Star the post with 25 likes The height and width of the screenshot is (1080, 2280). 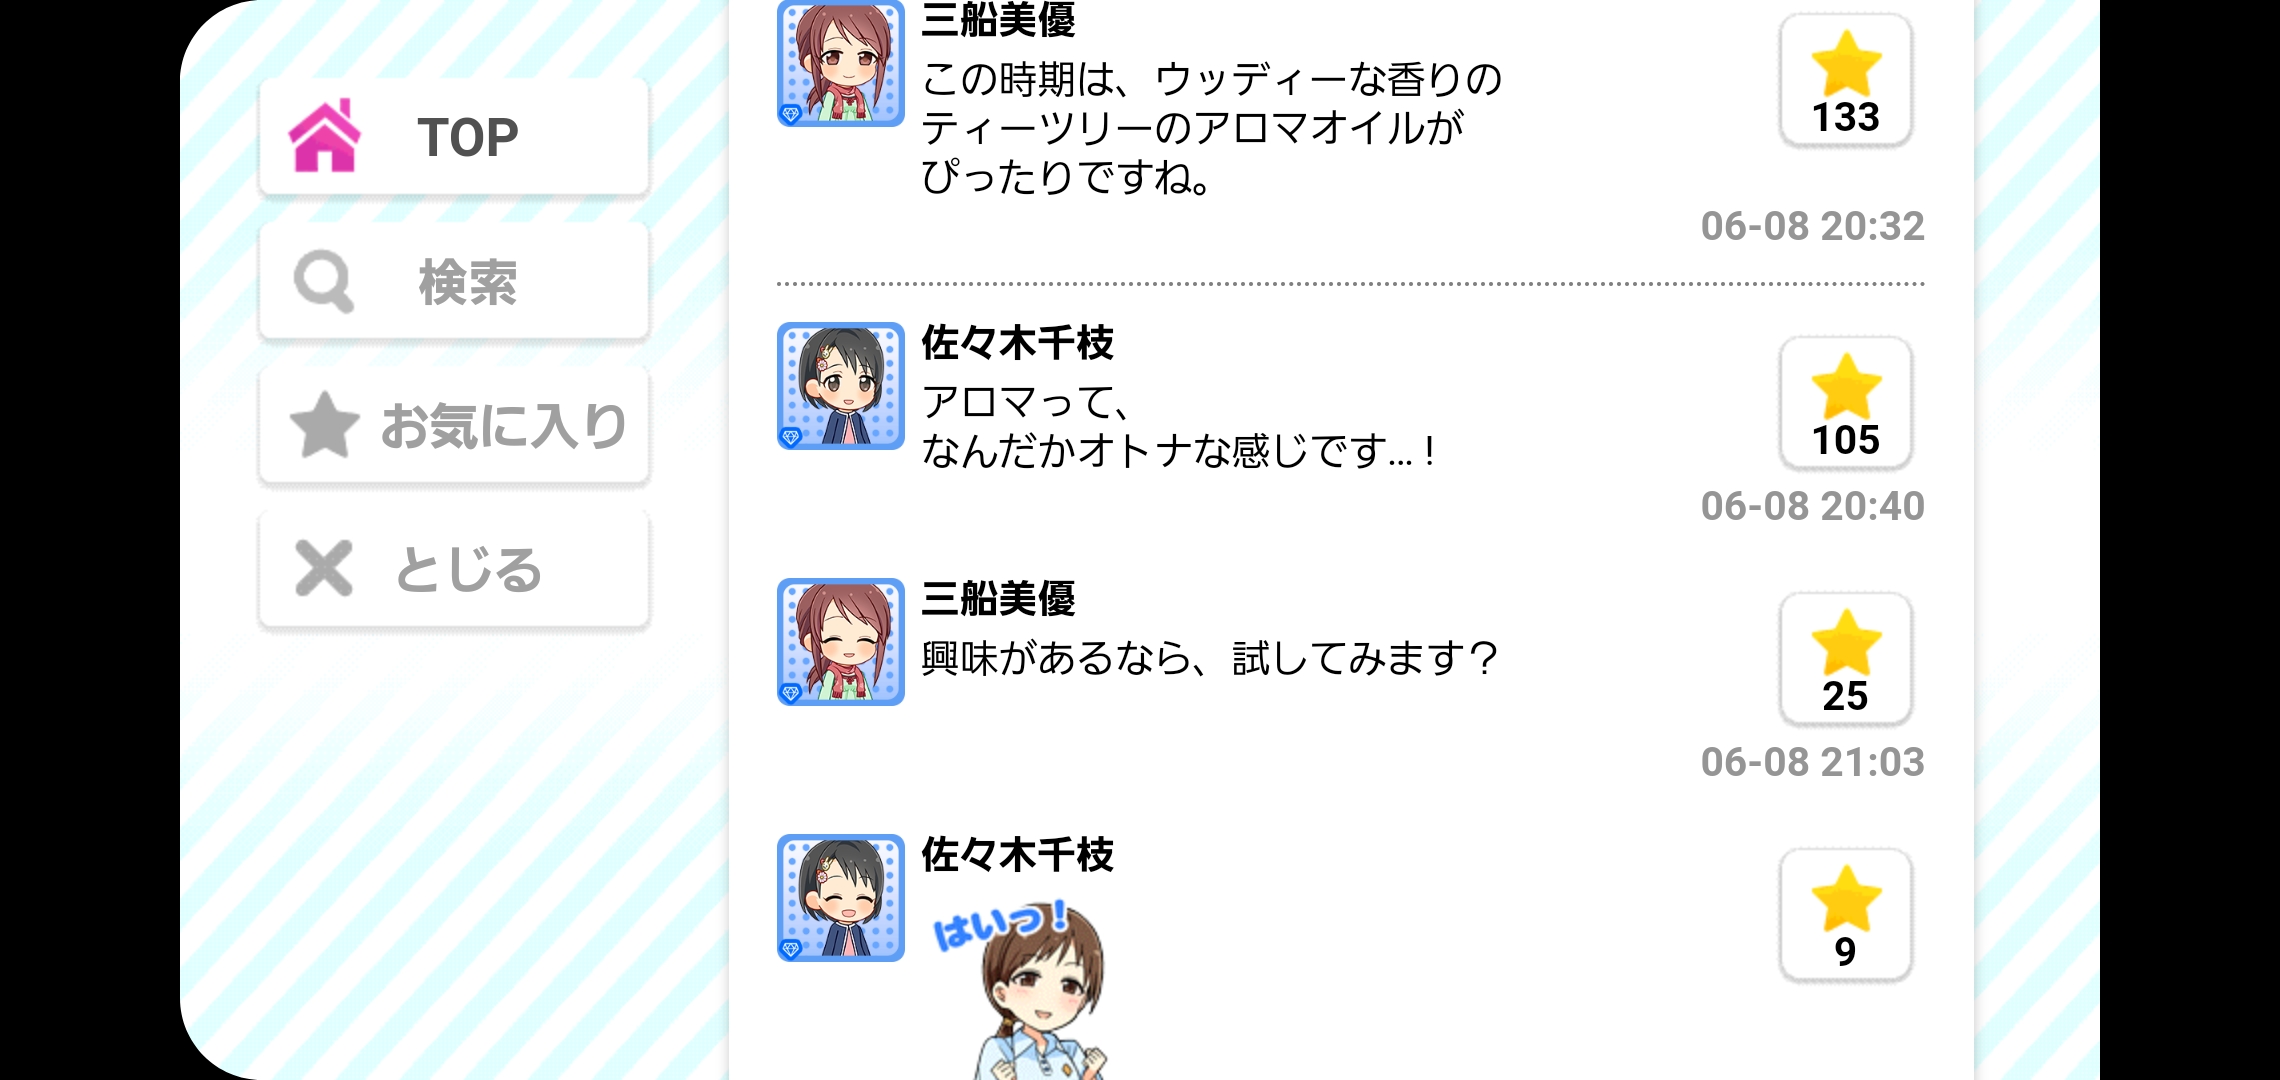1846,659
